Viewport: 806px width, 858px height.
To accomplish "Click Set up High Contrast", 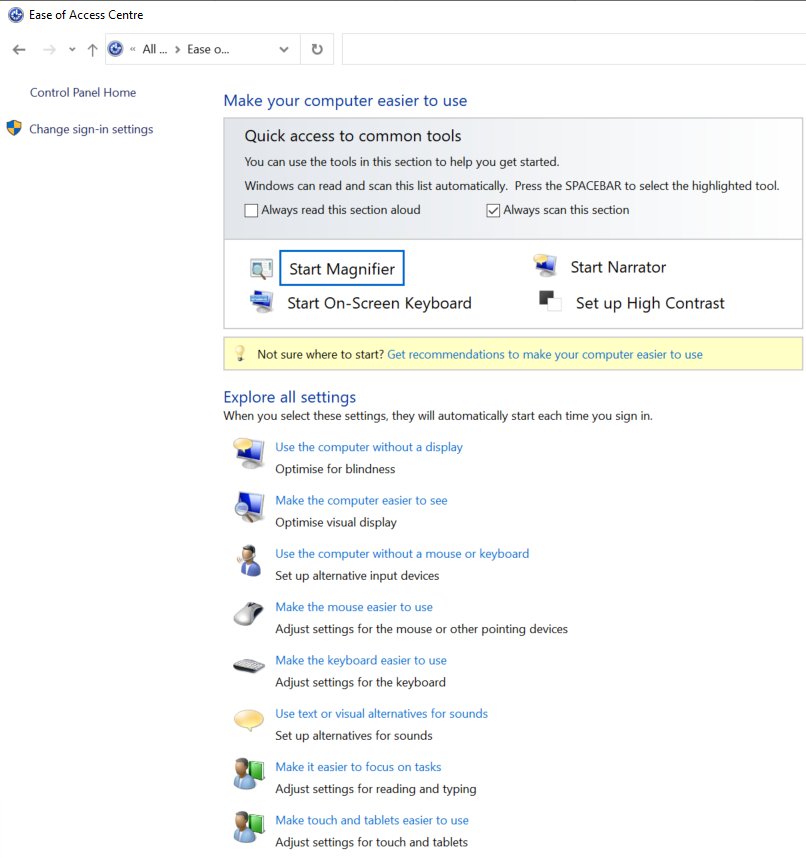I will [650, 303].
